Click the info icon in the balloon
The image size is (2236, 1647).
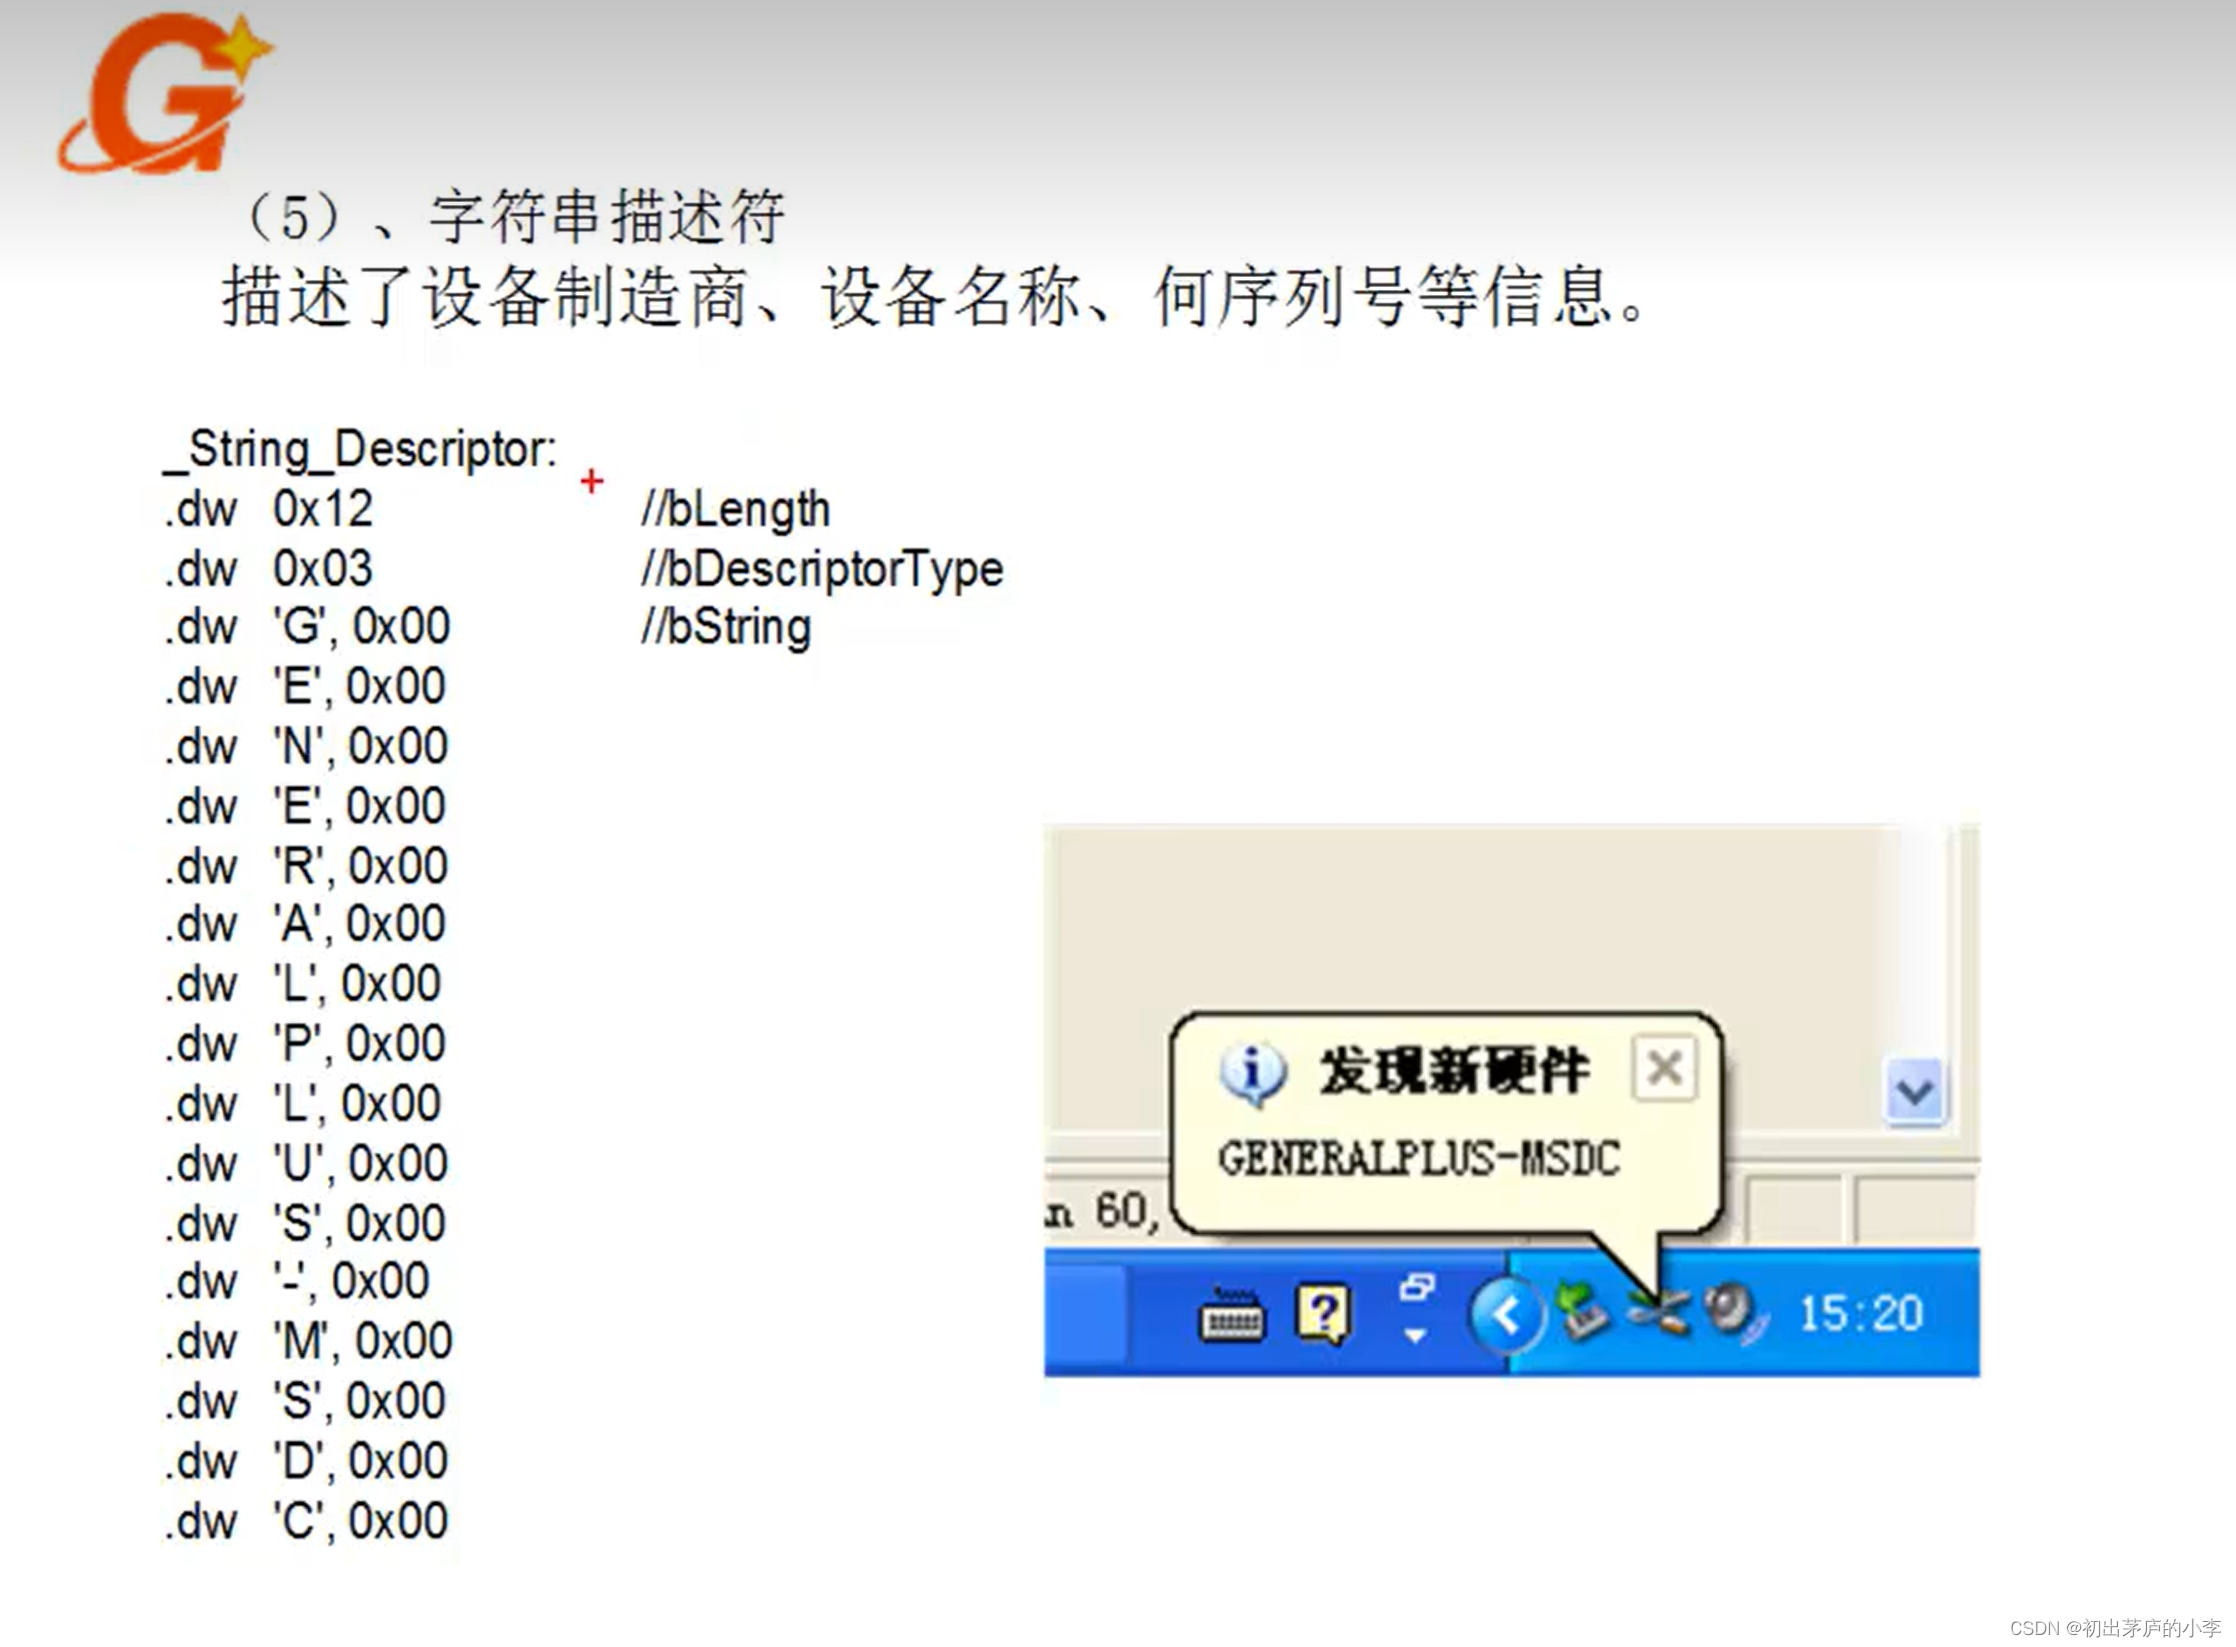(1252, 1073)
